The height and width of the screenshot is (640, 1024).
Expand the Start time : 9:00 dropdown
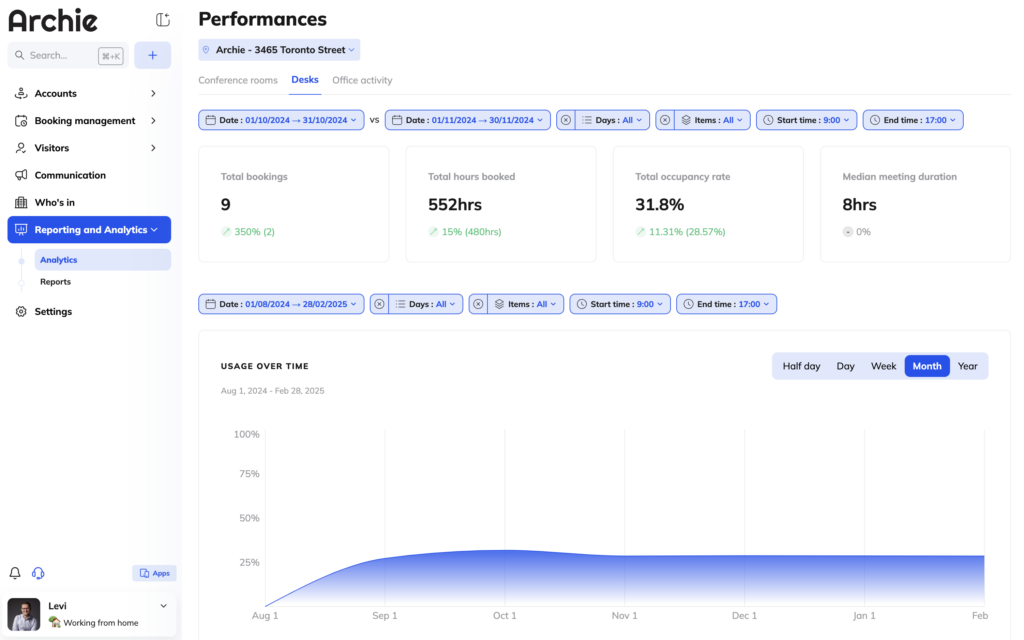[x=806, y=119]
